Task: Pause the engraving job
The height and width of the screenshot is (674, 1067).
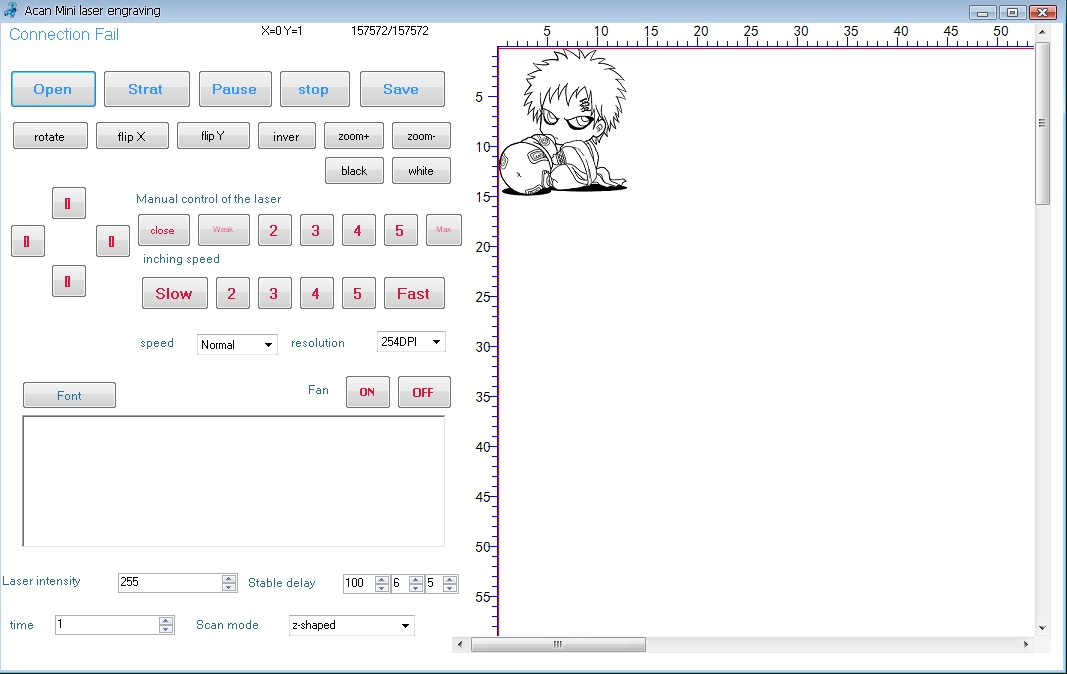Action: pyautogui.click(x=235, y=89)
